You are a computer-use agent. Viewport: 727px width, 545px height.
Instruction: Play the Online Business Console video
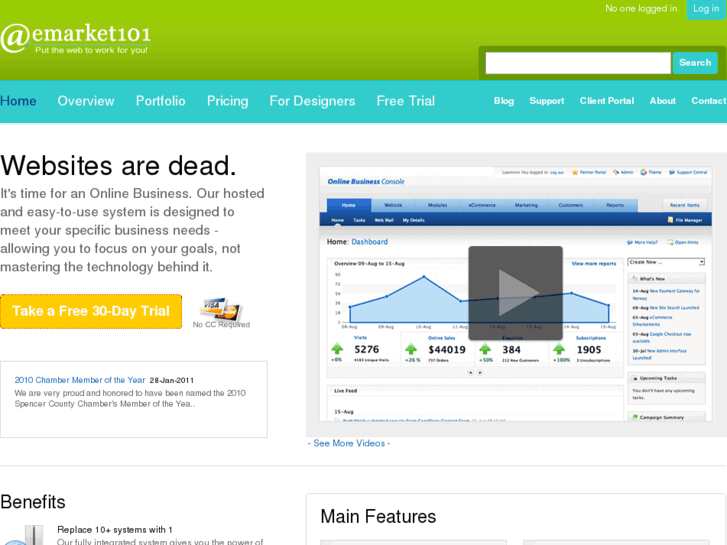(515, 293)
